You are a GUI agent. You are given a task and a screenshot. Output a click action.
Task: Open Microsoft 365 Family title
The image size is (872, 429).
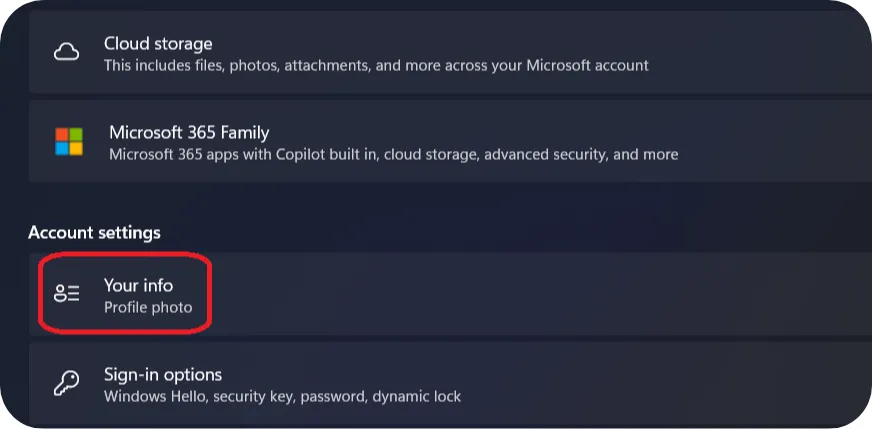click(x=189, y=132)
